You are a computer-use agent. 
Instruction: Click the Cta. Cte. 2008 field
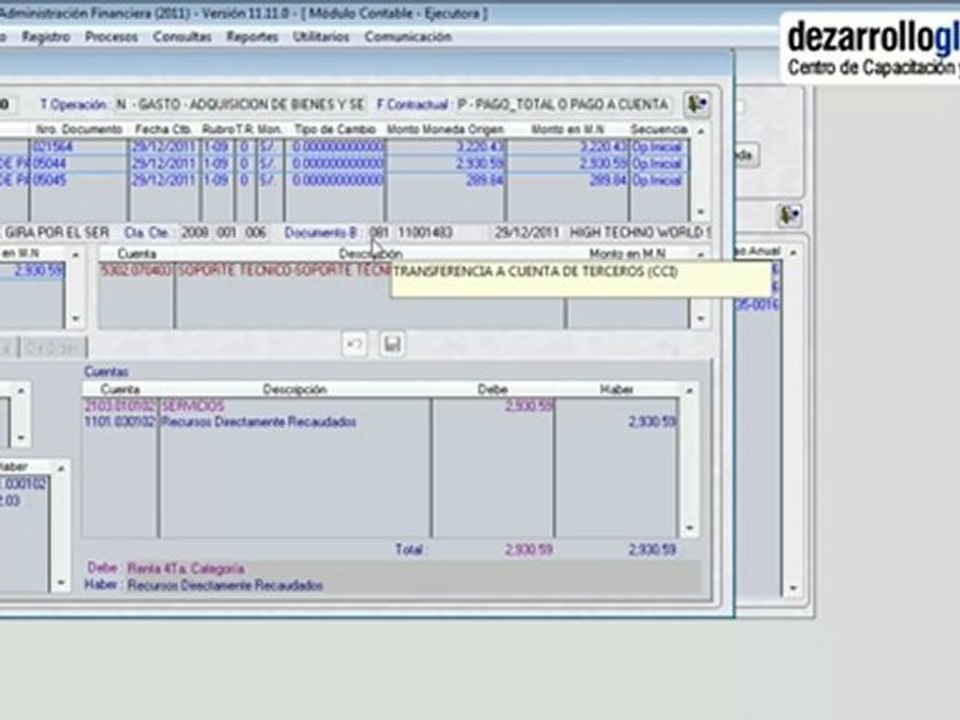pos(195,233)
